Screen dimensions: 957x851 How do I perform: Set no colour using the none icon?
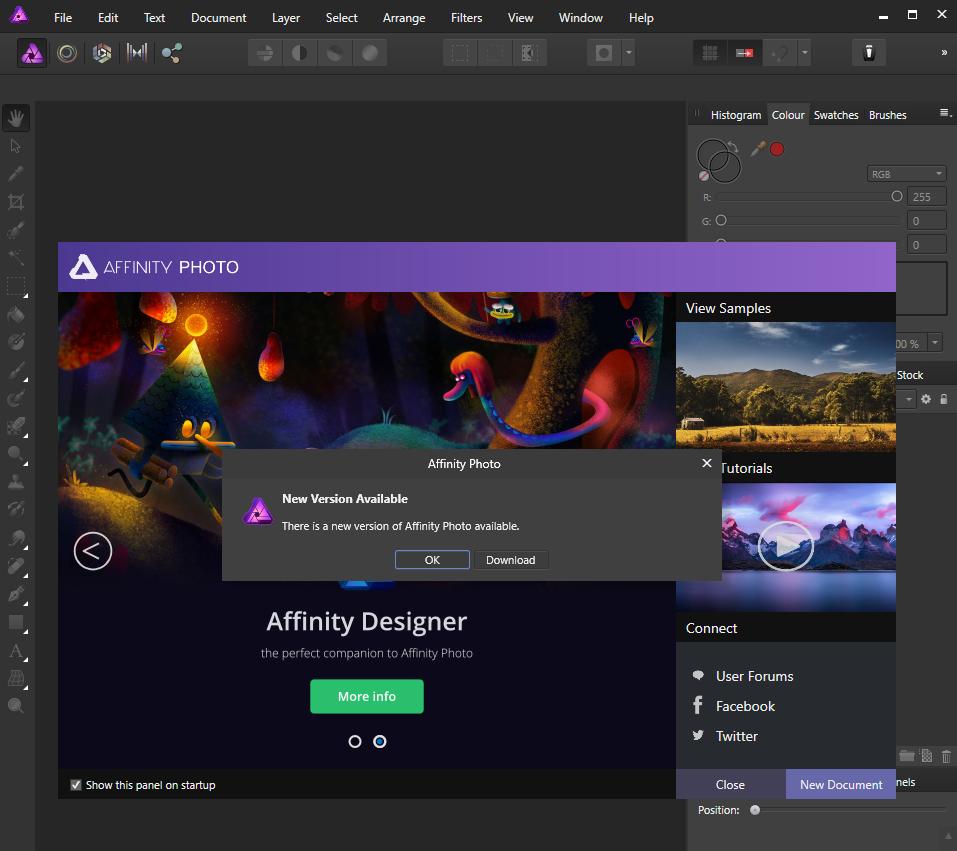click(x=704, y=176)
